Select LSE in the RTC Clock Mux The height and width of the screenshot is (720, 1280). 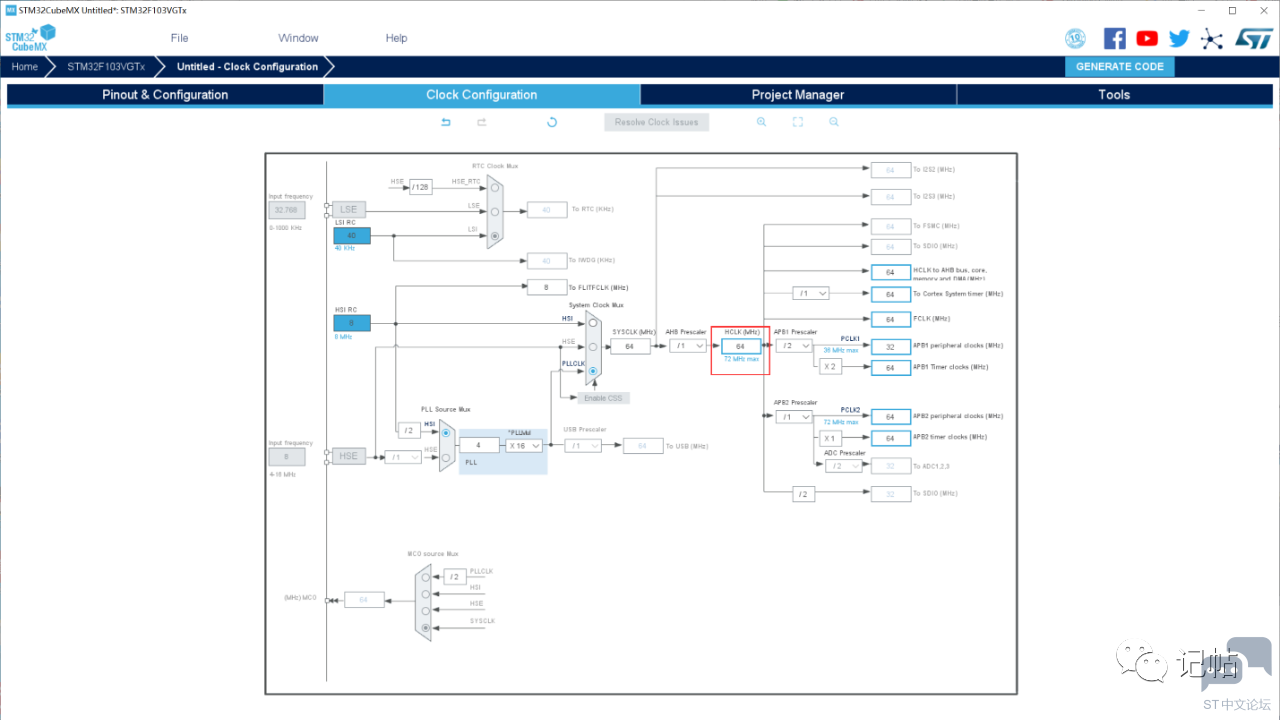tap(493, 210)
